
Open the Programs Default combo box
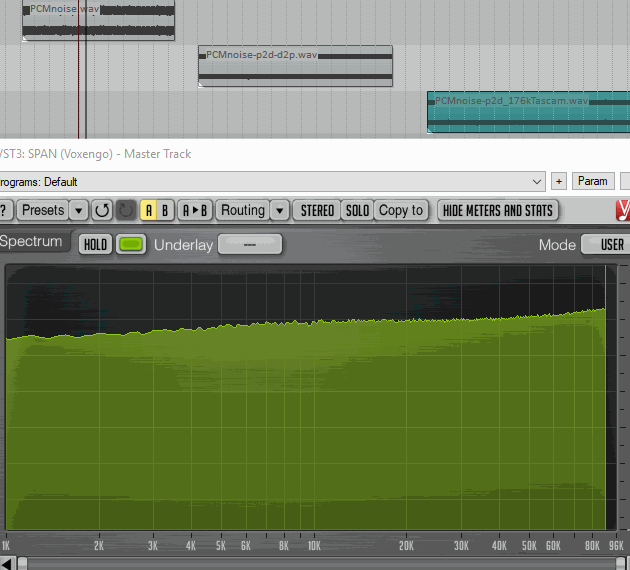pos(270,181)
